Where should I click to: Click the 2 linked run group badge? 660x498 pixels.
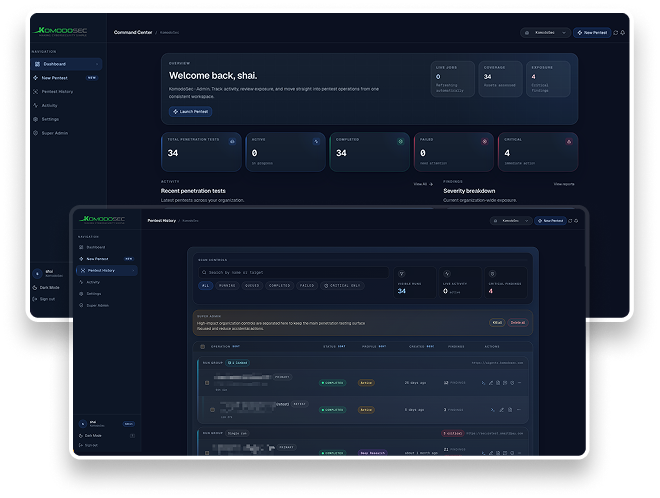(238, 362)
